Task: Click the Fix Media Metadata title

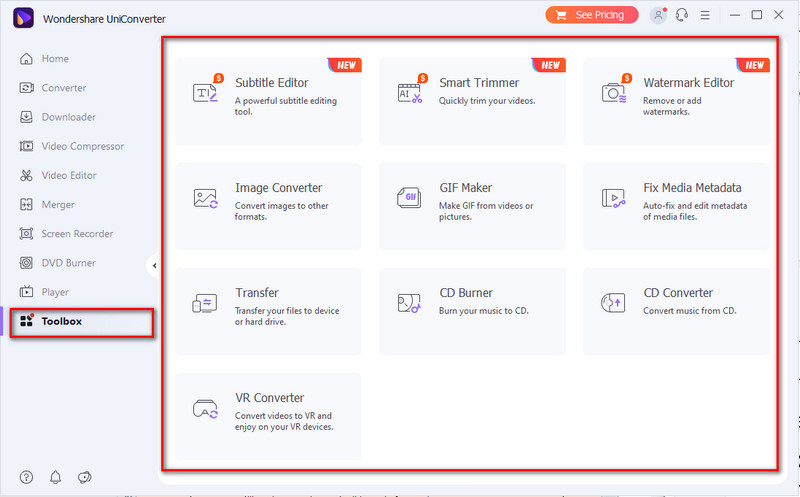Action: [x=692, y=188]
